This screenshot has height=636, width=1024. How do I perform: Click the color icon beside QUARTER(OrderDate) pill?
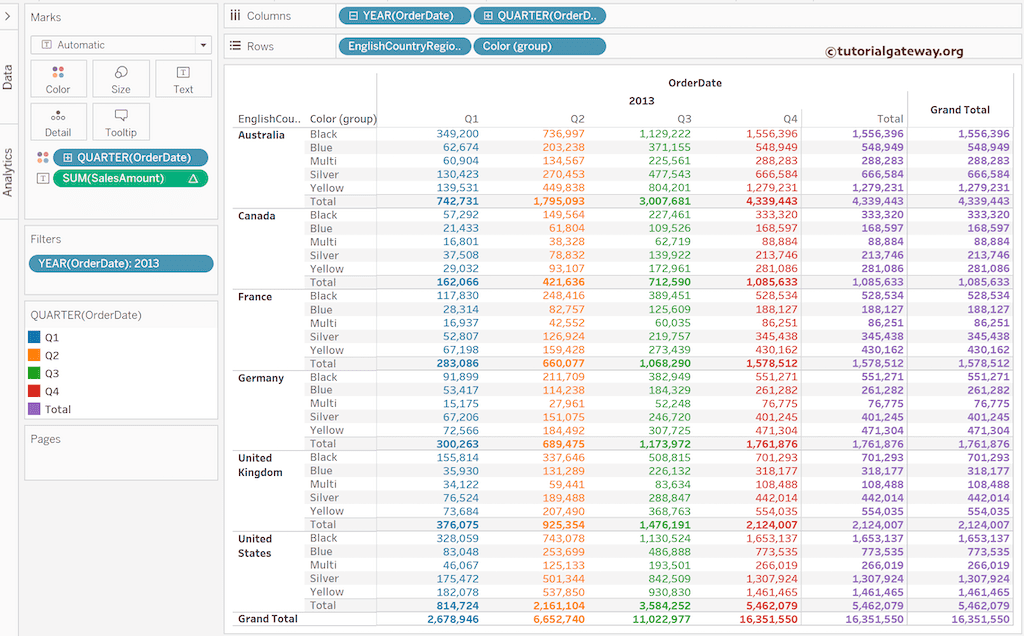tap(43, 157)
